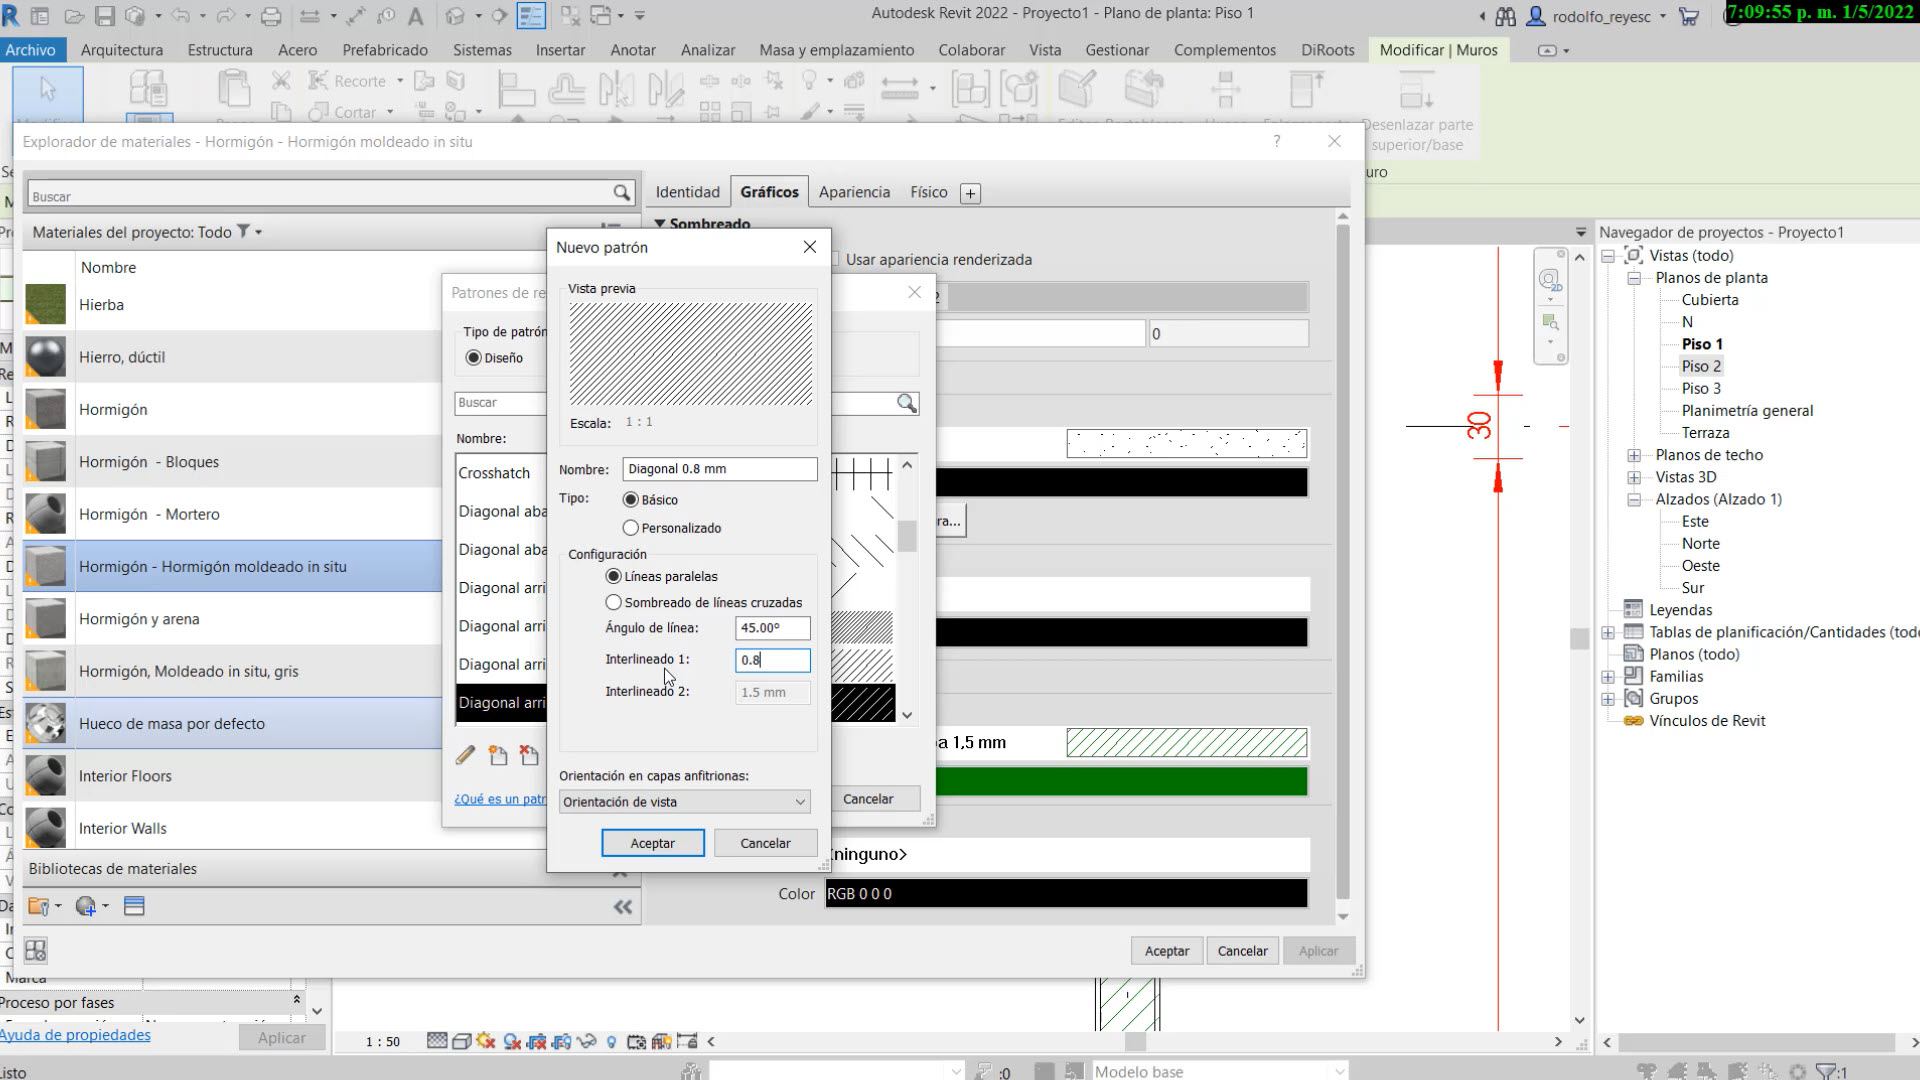Click the Save icon in quick access toolbar
1920x1080 pixels.
pyautogui.click(x=104, y=16)
